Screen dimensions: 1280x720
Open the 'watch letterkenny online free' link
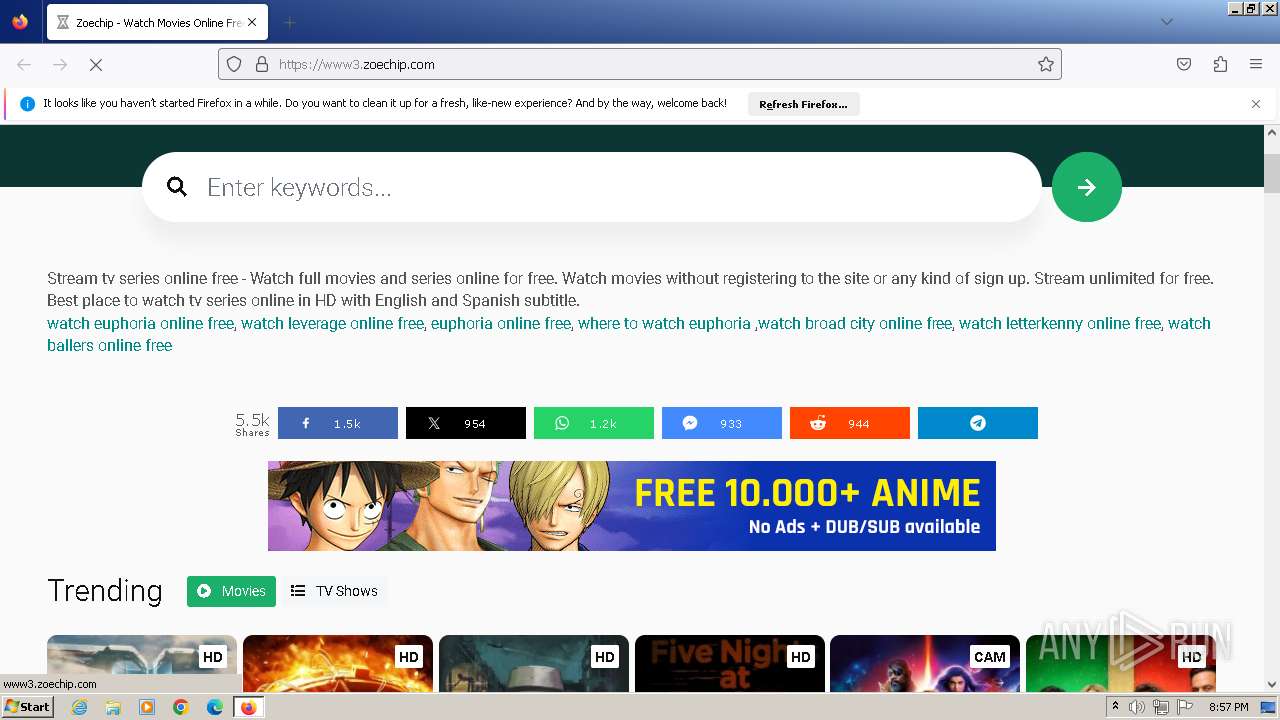click(1060, 323)
